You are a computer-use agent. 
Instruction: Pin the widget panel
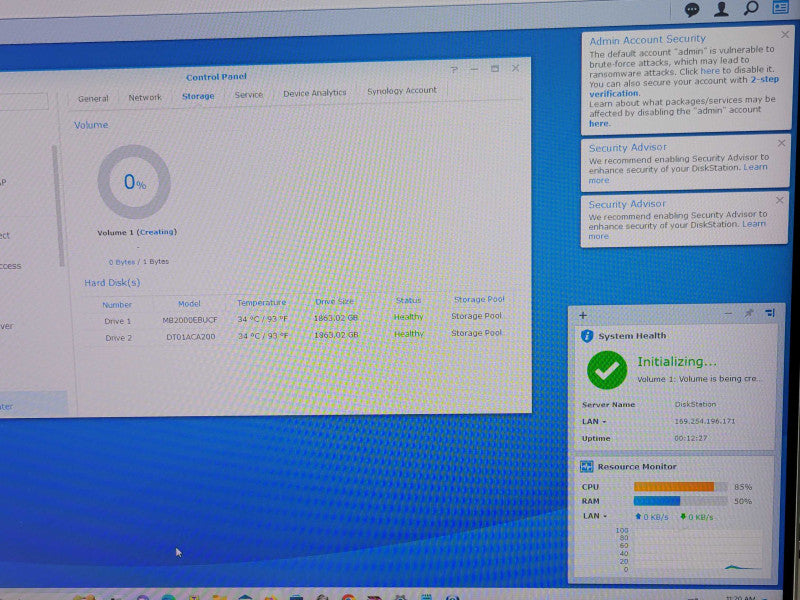click(748, 313)
